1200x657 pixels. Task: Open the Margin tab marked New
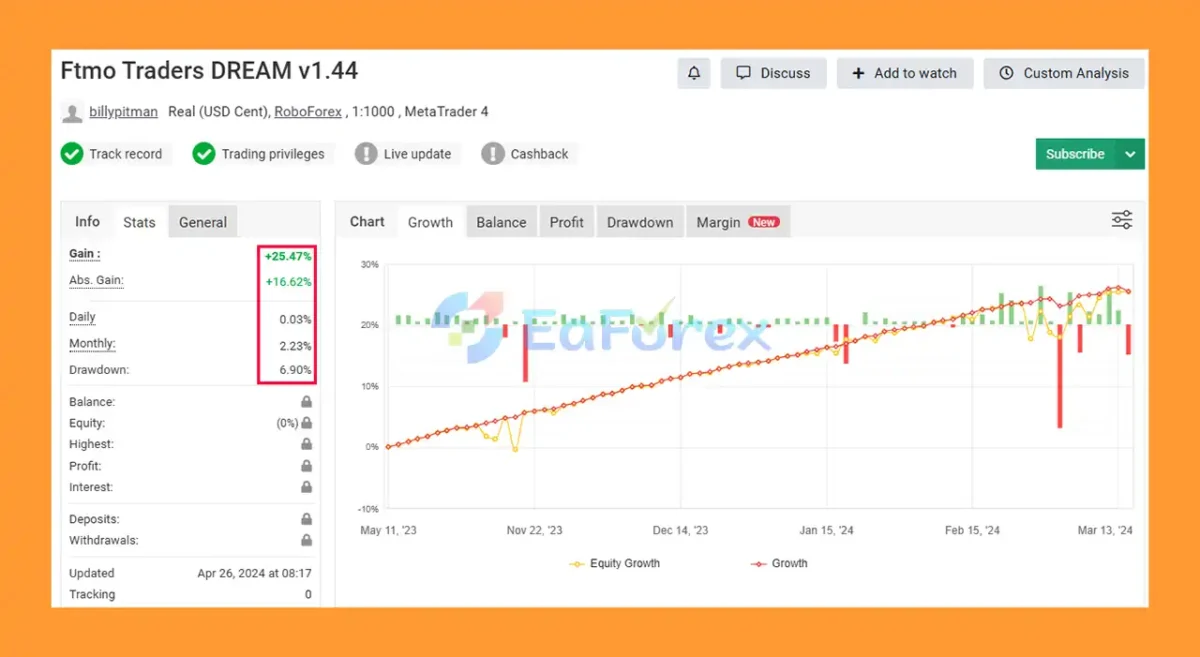pyautogui.click(x=737, y=222)
